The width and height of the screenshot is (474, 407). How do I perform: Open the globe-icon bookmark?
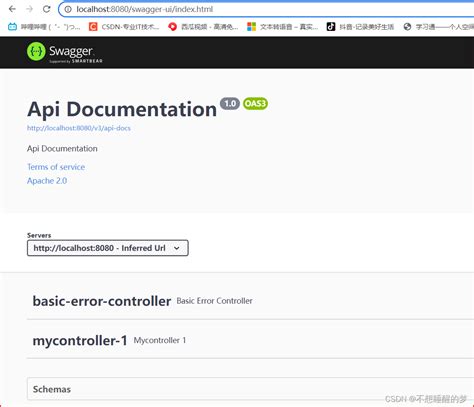click(x=407, y=27)
